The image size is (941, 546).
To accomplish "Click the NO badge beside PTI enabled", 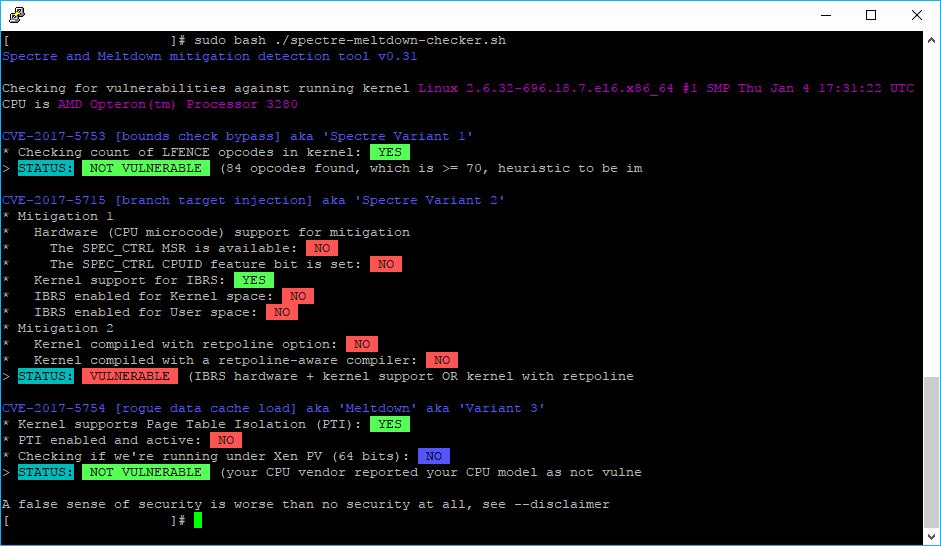I will 226,440.
